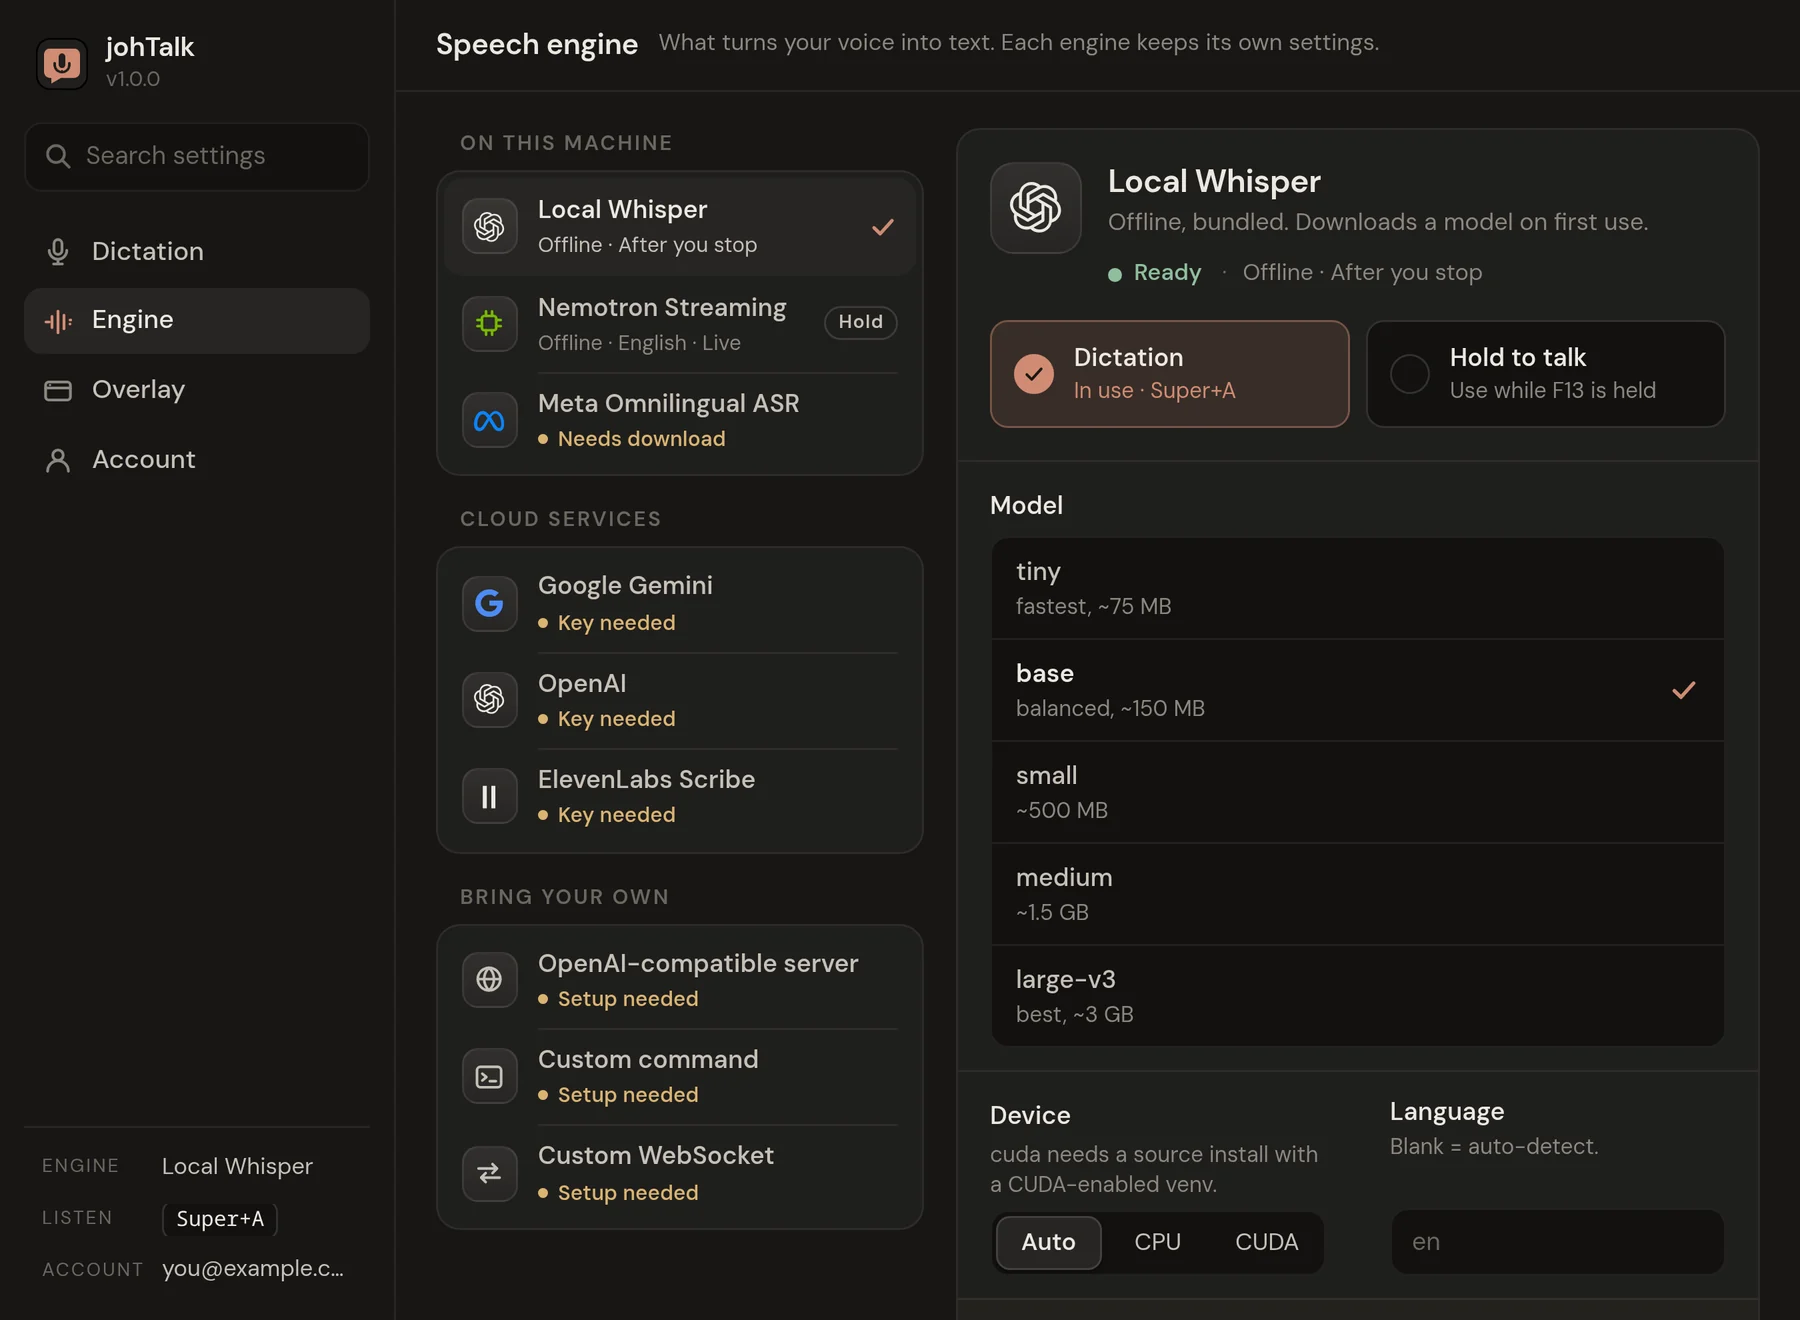
Task: Click the large Local Whisper header icon
Action: (1035, 208)
